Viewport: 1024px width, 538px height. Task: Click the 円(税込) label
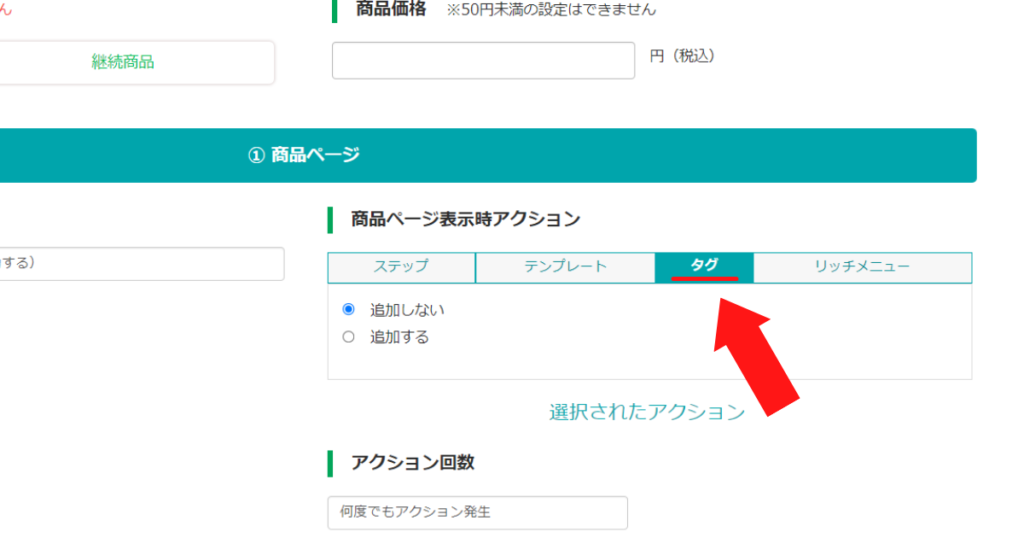[x=682, y=56]
